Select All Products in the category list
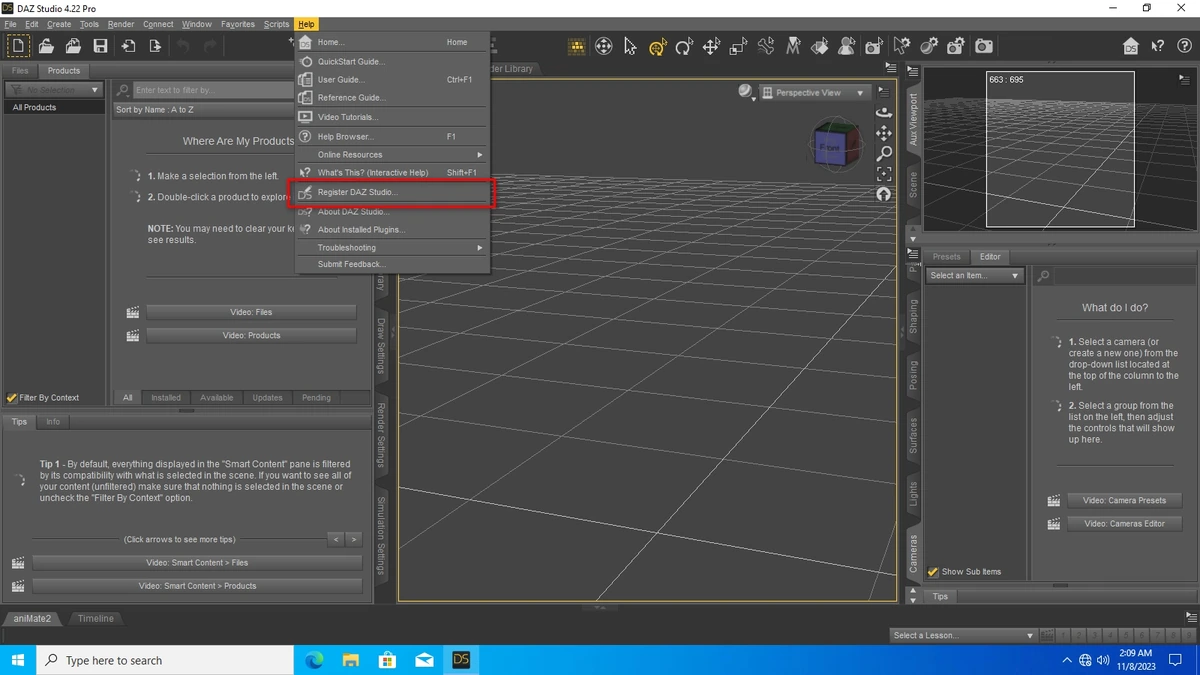1200x675 pixels. pos(54,107)
